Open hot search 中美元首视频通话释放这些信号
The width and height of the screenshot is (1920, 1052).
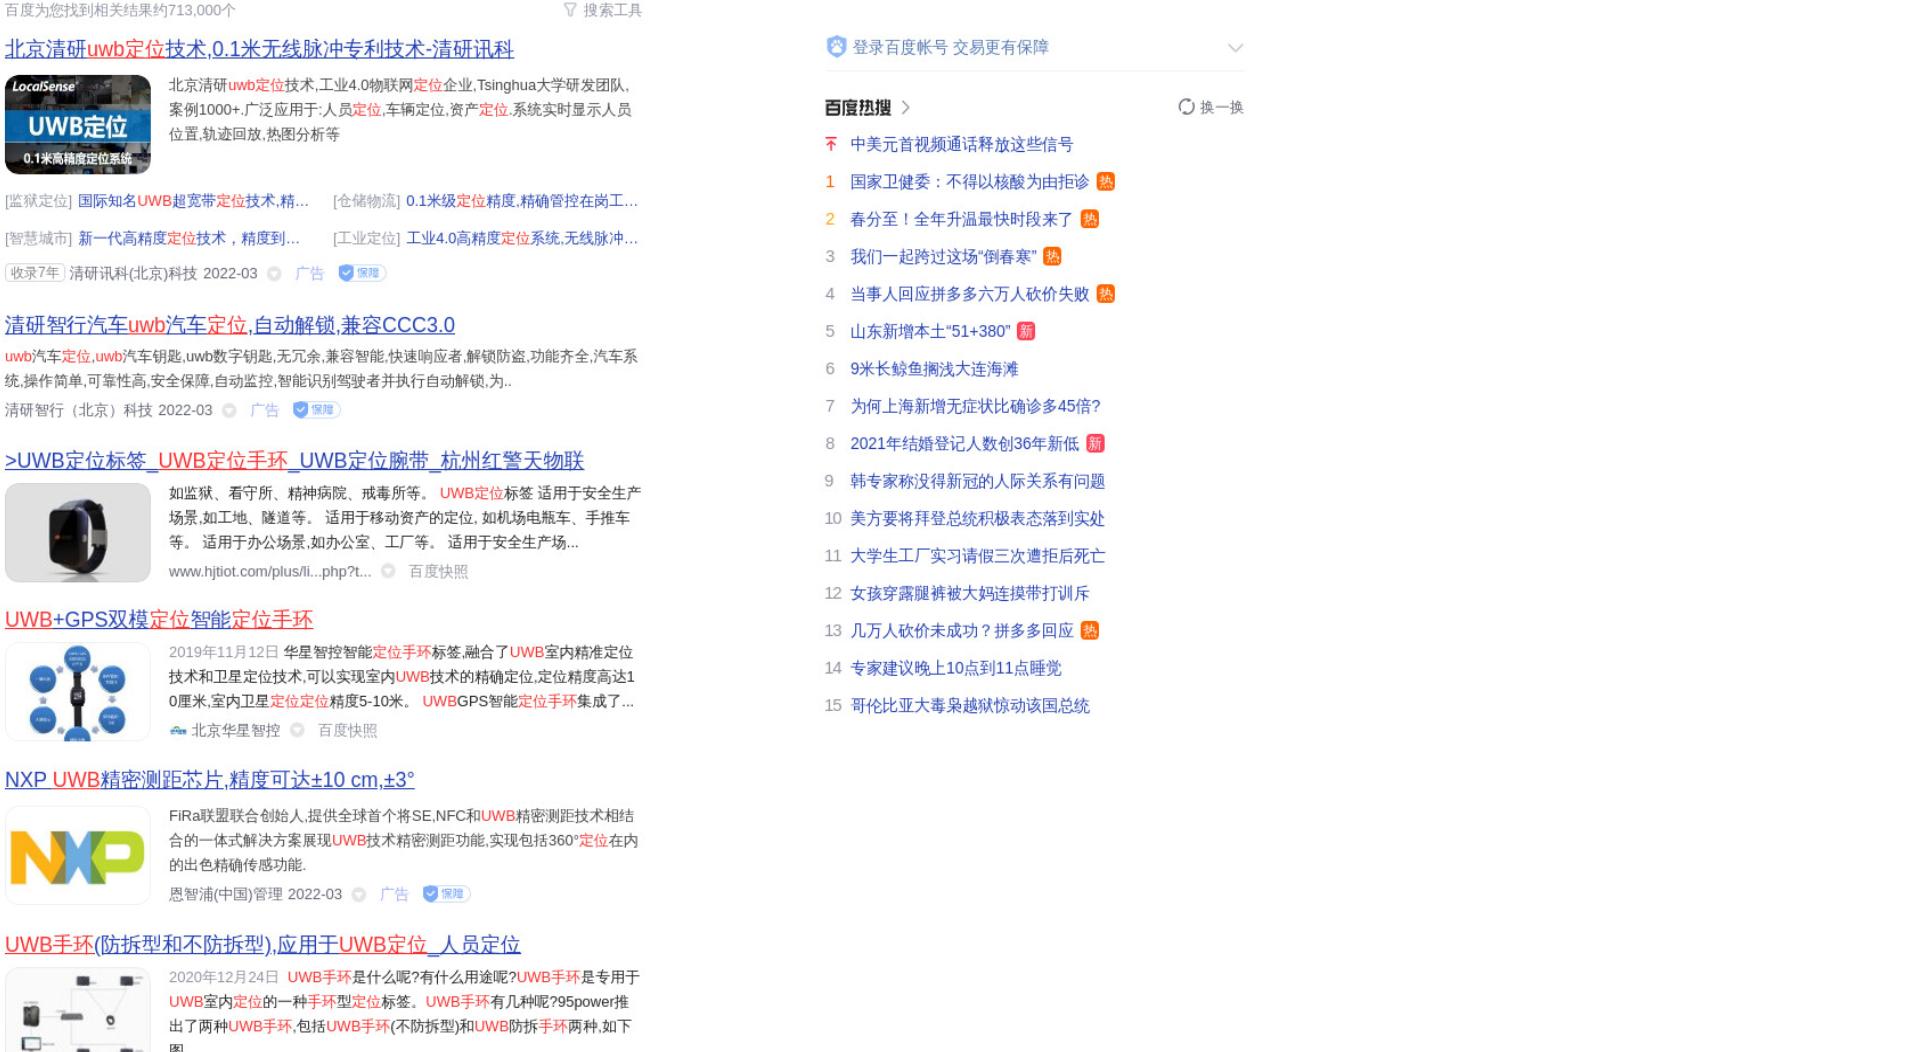coord(961,145)
